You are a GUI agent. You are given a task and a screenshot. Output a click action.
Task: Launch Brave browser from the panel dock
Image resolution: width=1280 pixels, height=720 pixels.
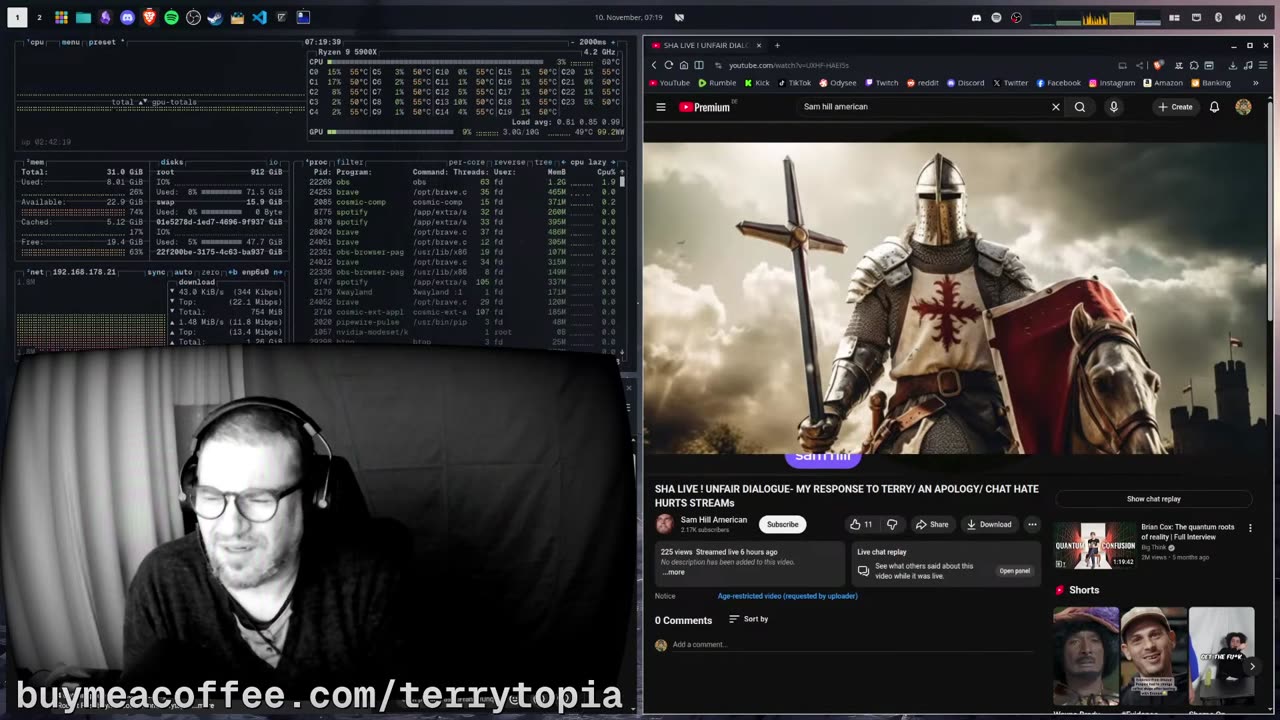pyautogui.click(x=149, y=17)
